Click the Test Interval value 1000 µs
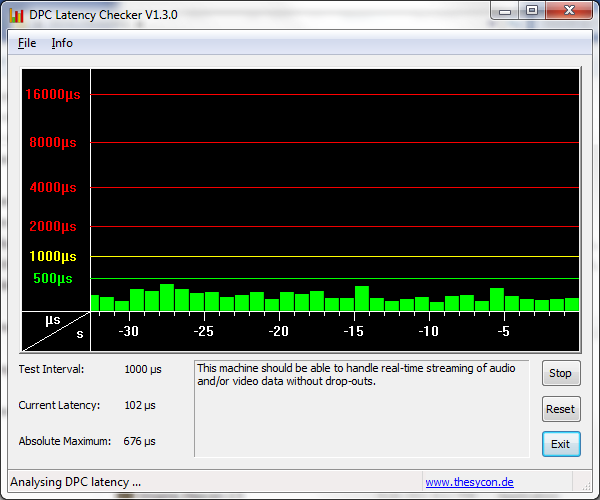Viewport: 600px width, 500px height. (143, 369)
